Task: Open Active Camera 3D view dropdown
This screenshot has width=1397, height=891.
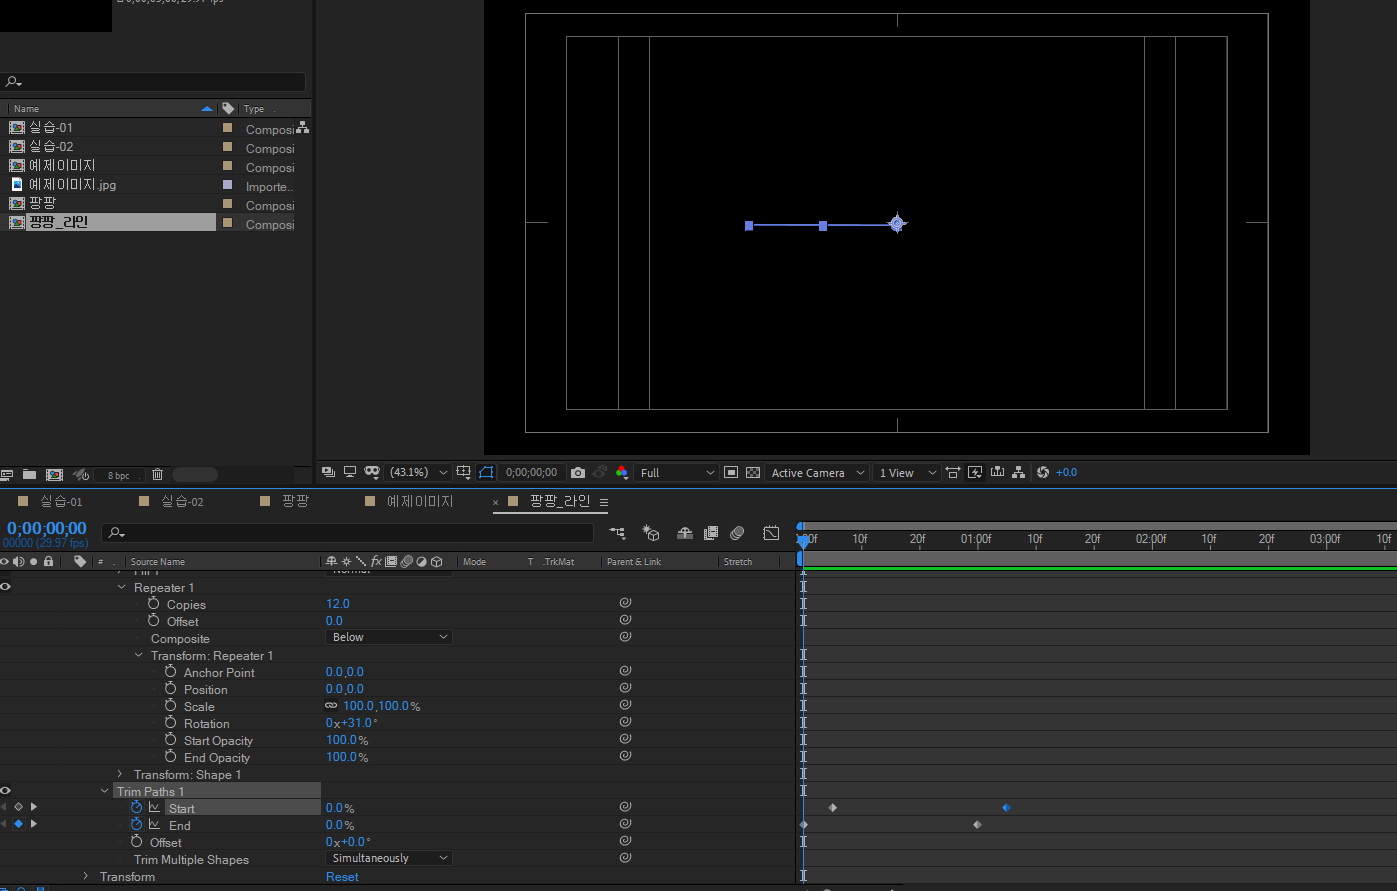Action: click(x=817, y=472)
